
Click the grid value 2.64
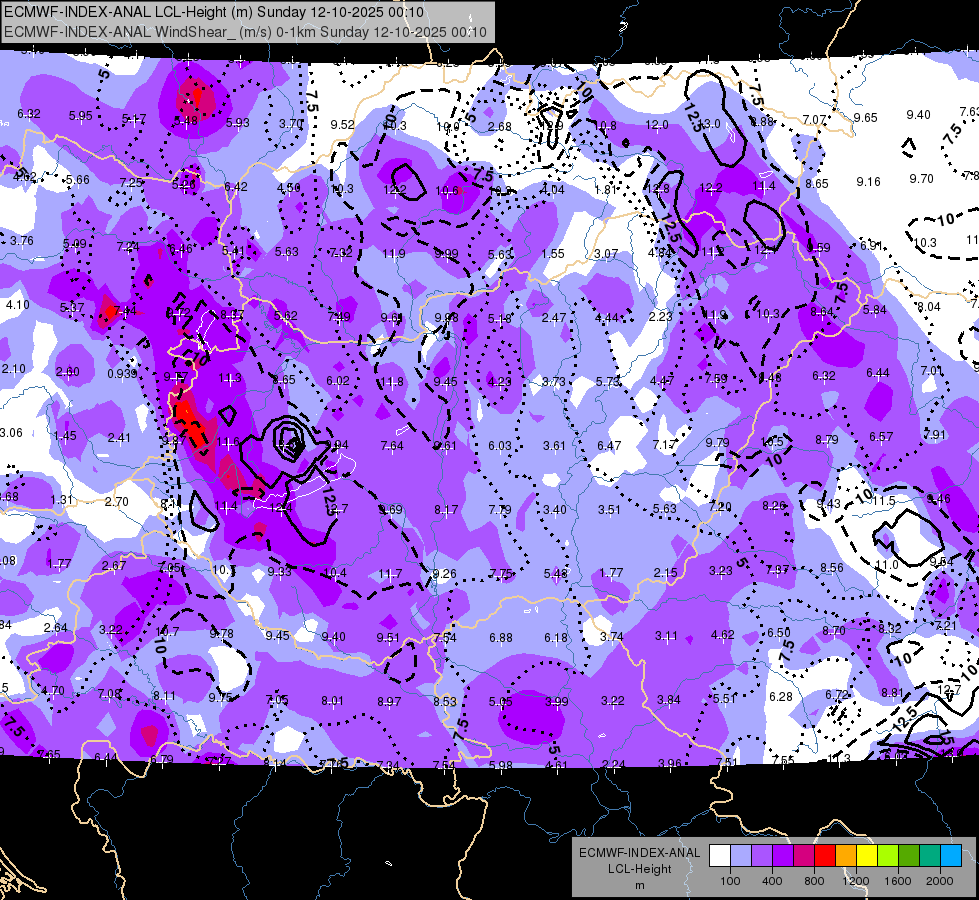pos(56,628)
